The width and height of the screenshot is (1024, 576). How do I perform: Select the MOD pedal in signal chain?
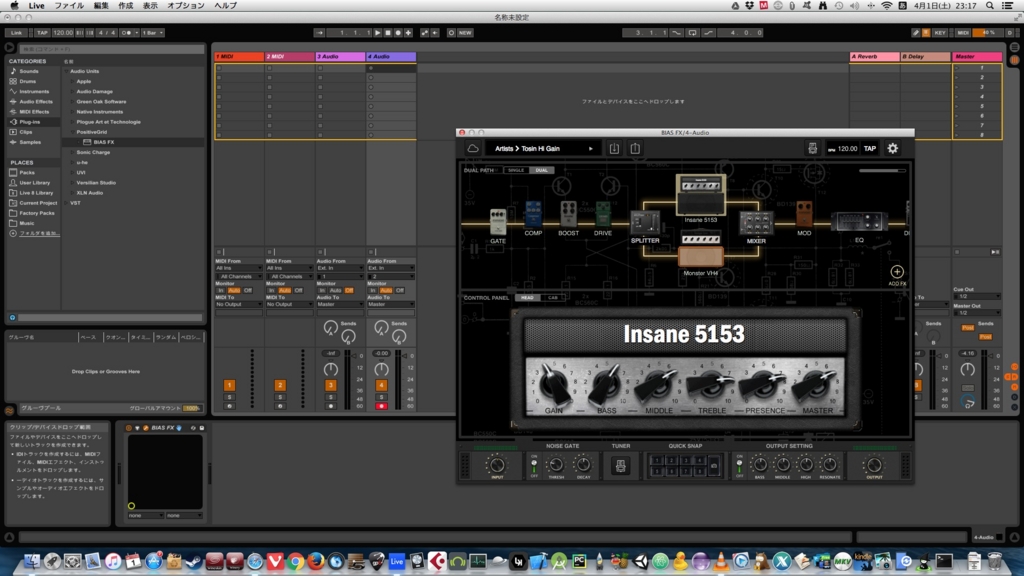tap(804, 215)
